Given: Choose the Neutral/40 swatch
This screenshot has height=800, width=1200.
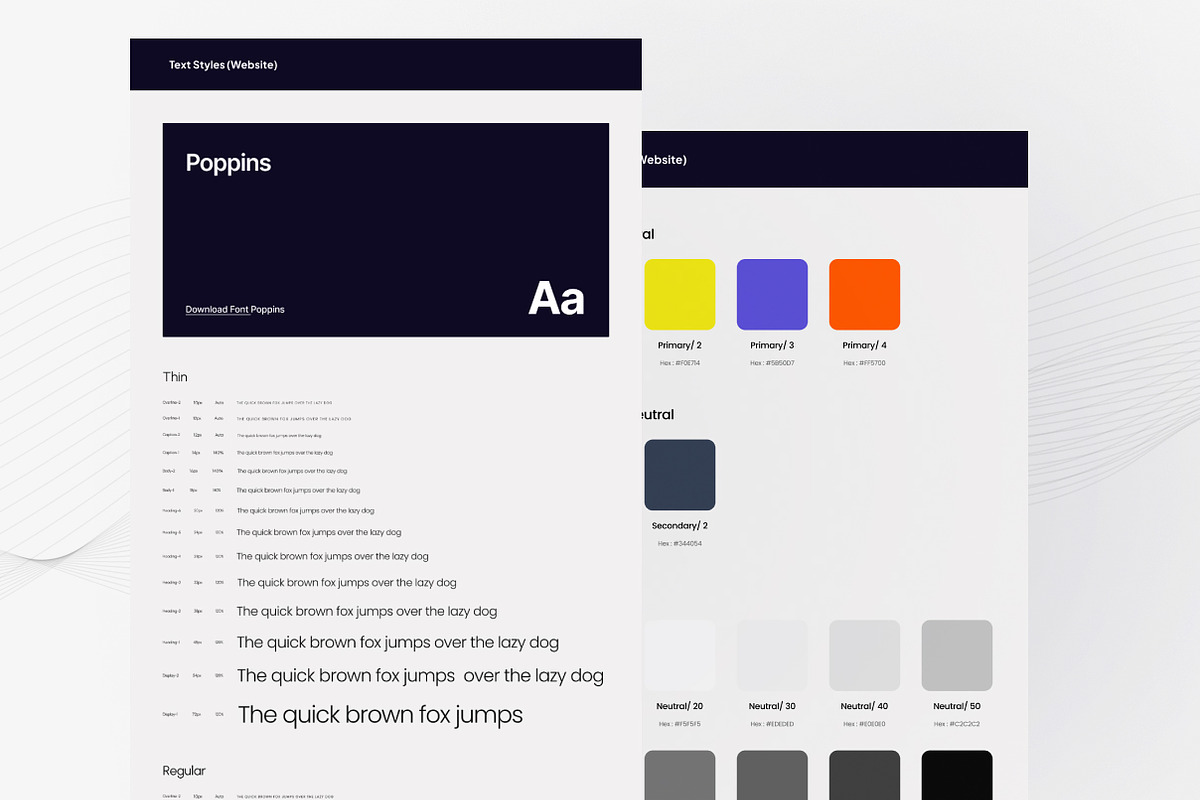Looking at the screenshot, I should click(x=864, y=655).
